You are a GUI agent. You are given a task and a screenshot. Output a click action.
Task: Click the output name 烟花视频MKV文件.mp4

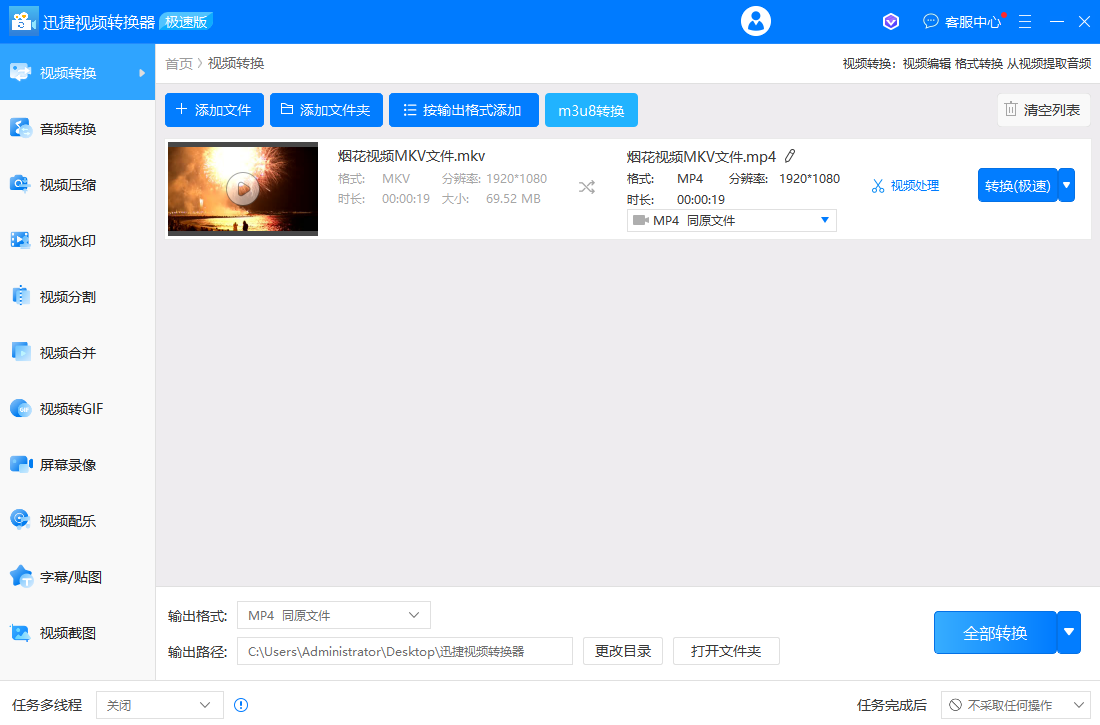point(701,157)
